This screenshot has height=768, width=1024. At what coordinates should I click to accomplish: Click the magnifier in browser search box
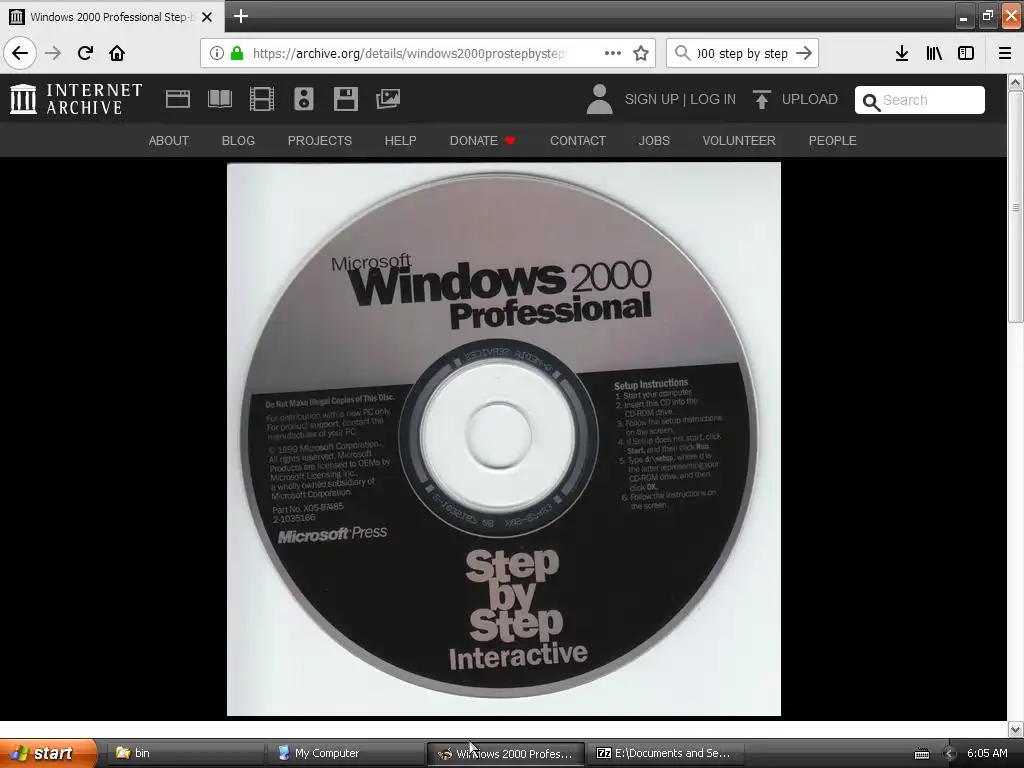pyautogui.click(x=682, y=53)
